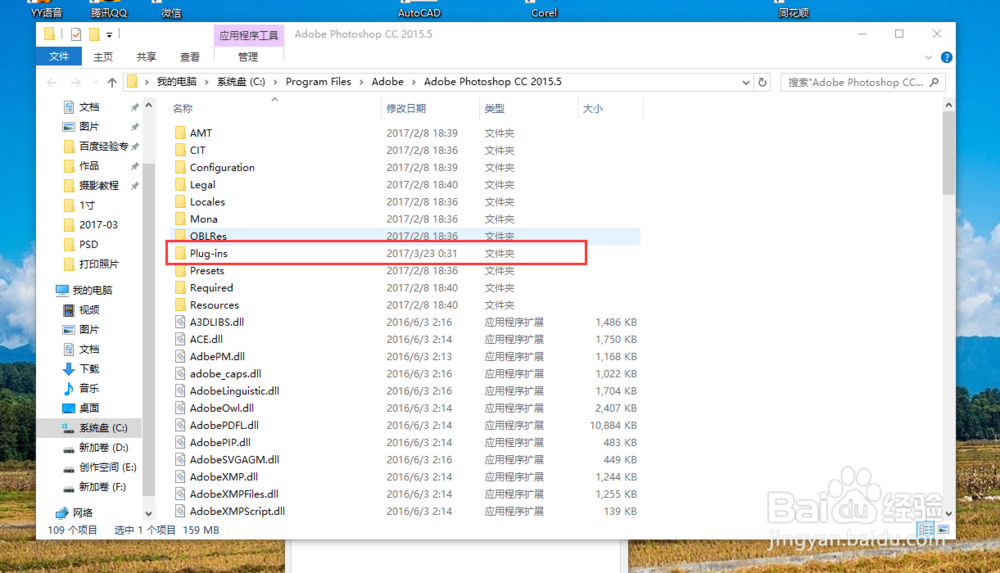The width and height of the screenshot is (1000, 573).
Task: Open the 管理 ribbon tab
Action: click(248, 57)
